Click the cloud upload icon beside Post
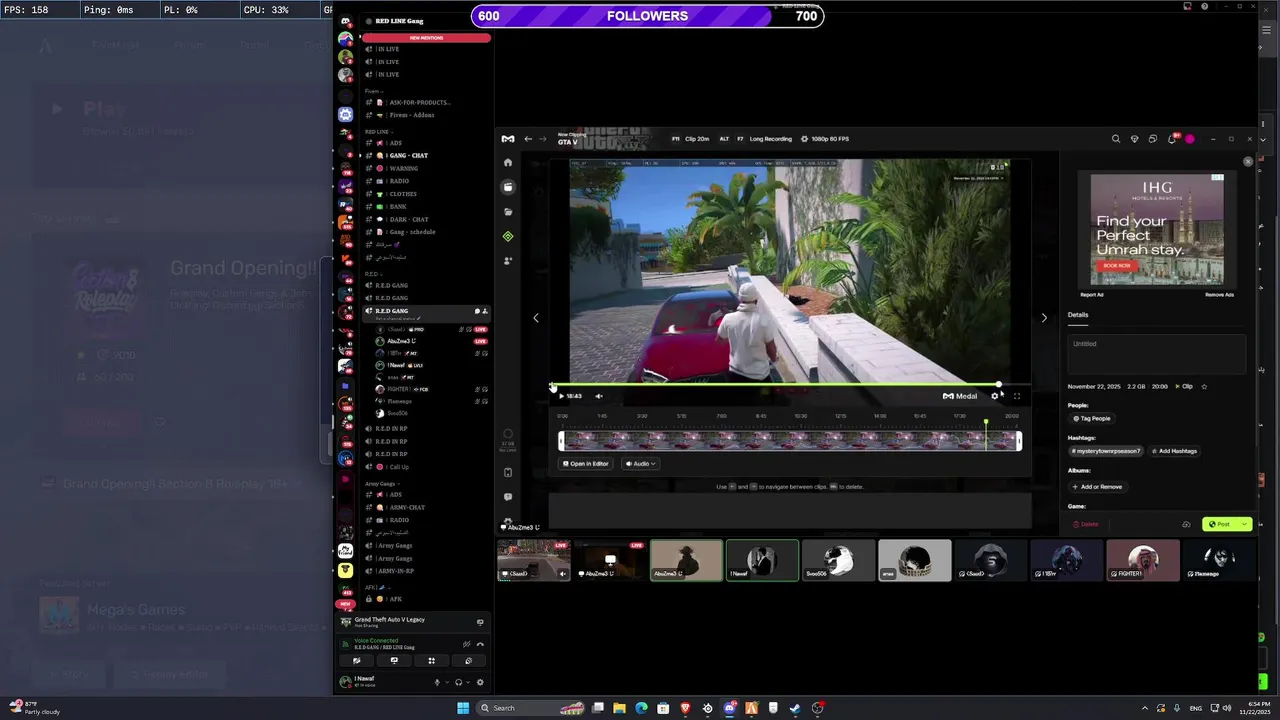Image resolution: width=1280 pixels, height=720 pixels. click(1186, 524)
